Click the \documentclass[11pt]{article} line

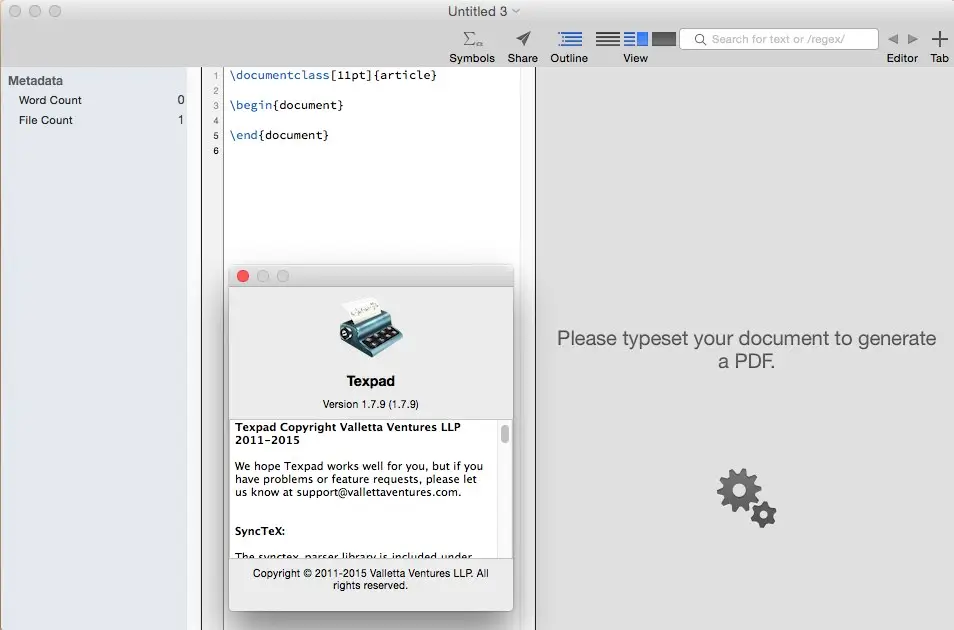pyautogui.click(x=333, y=75)
